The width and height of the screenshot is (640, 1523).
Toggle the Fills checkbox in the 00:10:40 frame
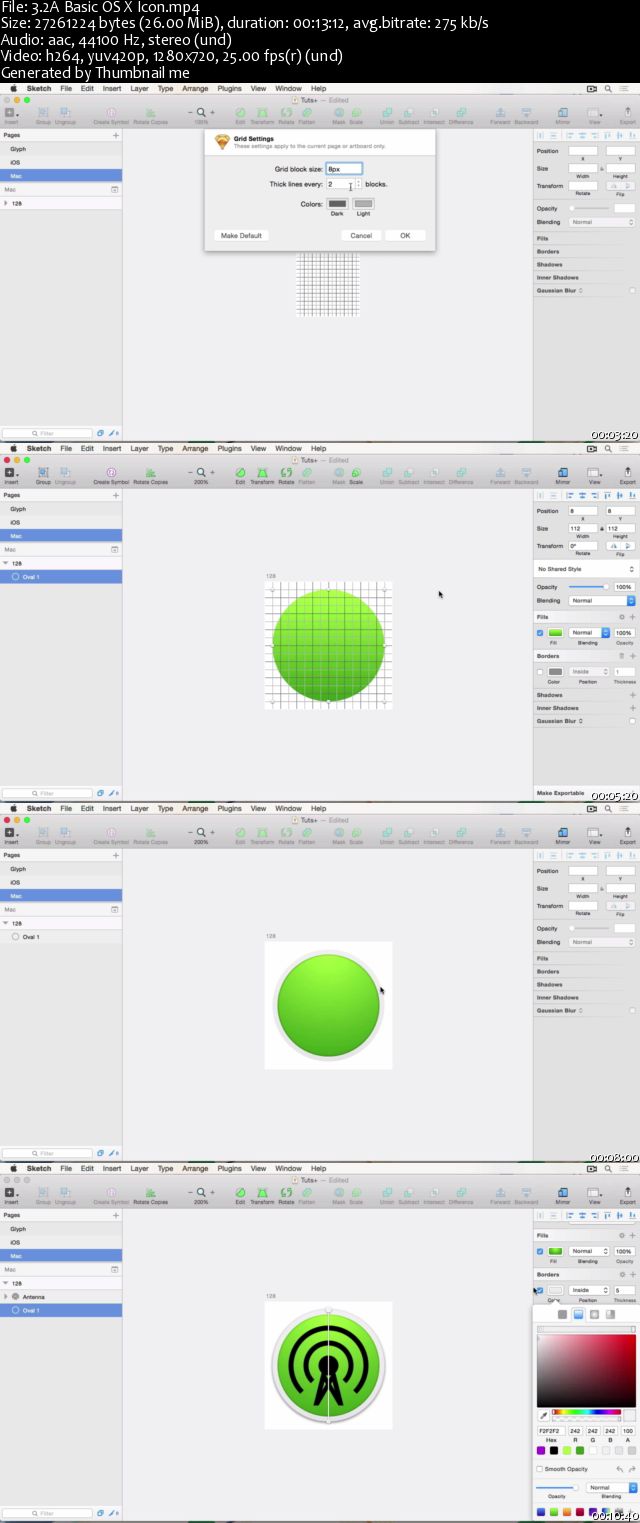pyautogui.click(x=541, y=1251)
